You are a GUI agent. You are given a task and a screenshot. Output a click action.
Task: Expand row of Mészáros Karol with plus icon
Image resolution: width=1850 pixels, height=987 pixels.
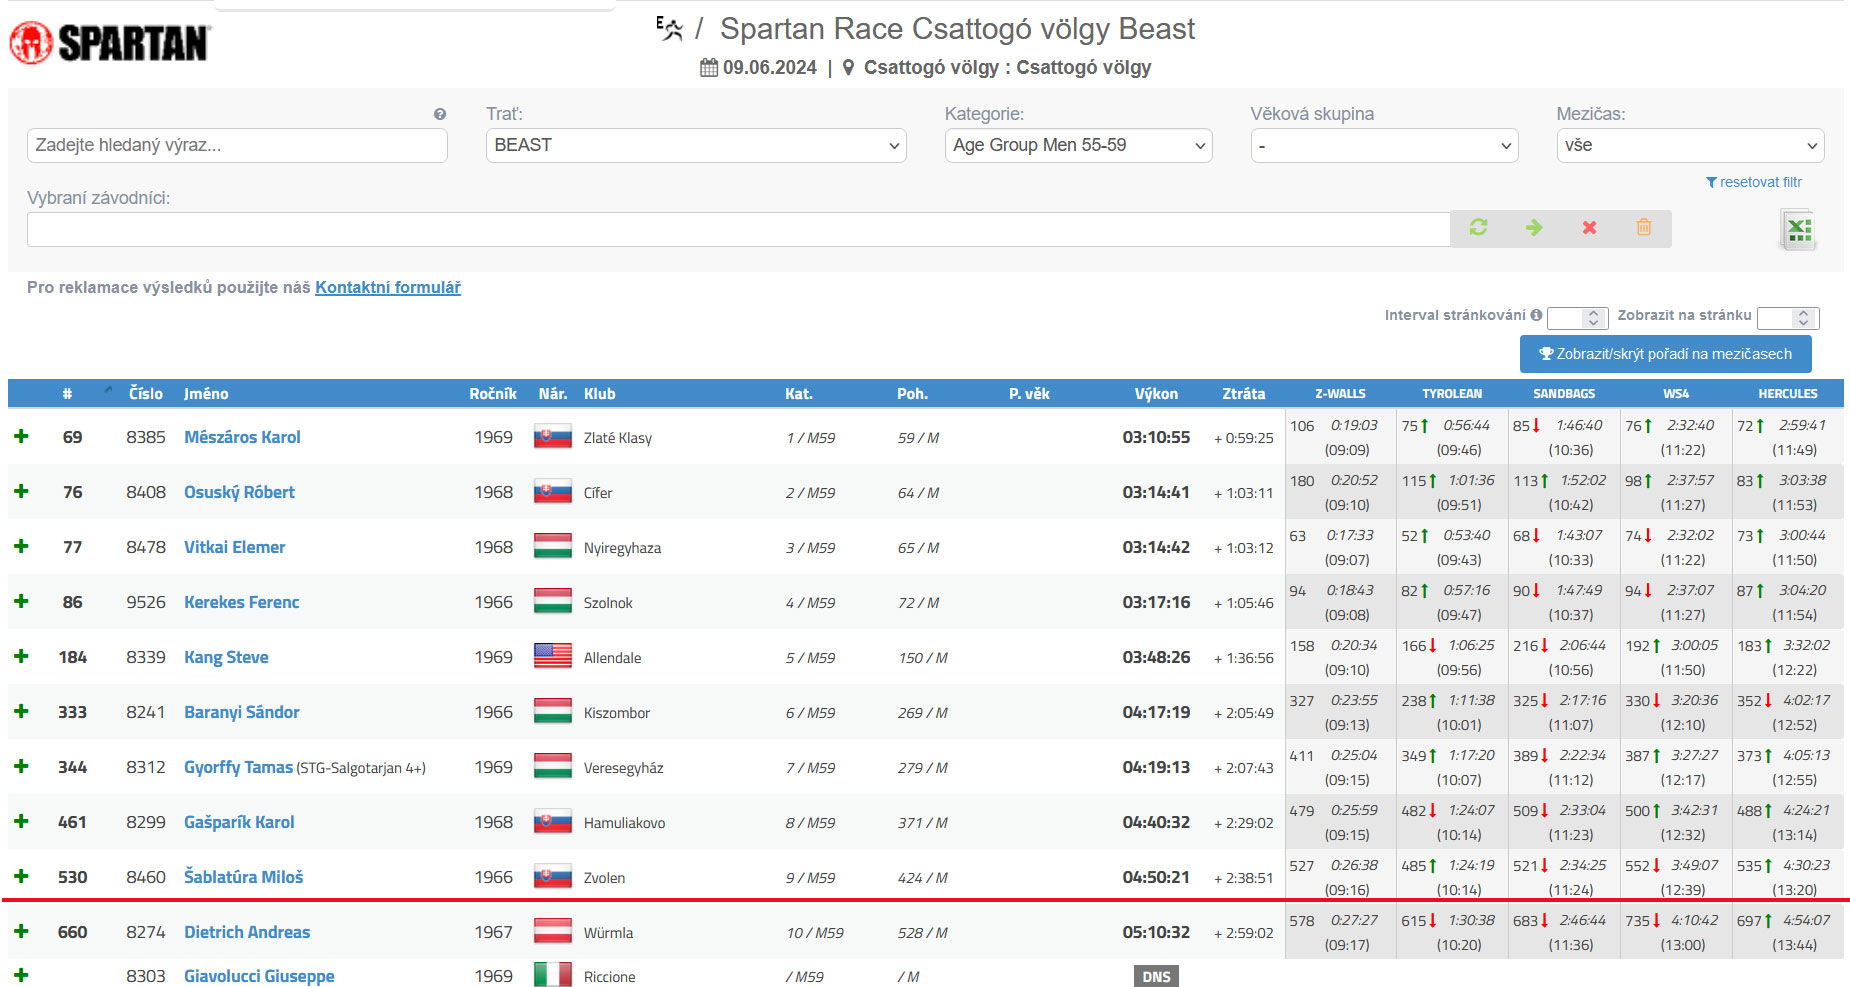pos(21,436)
